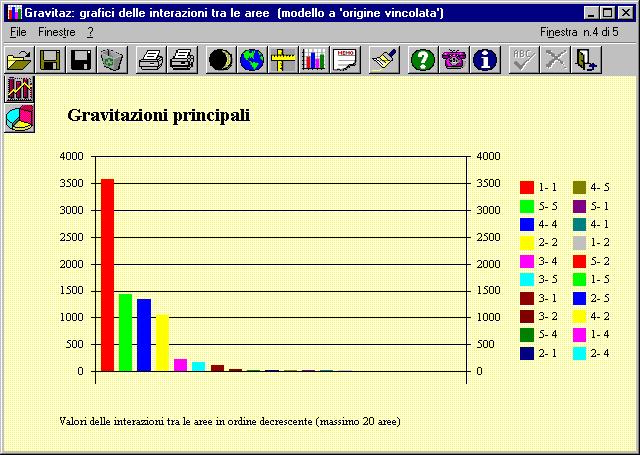
Task: Open the Finestre menu
Action: 56,33
